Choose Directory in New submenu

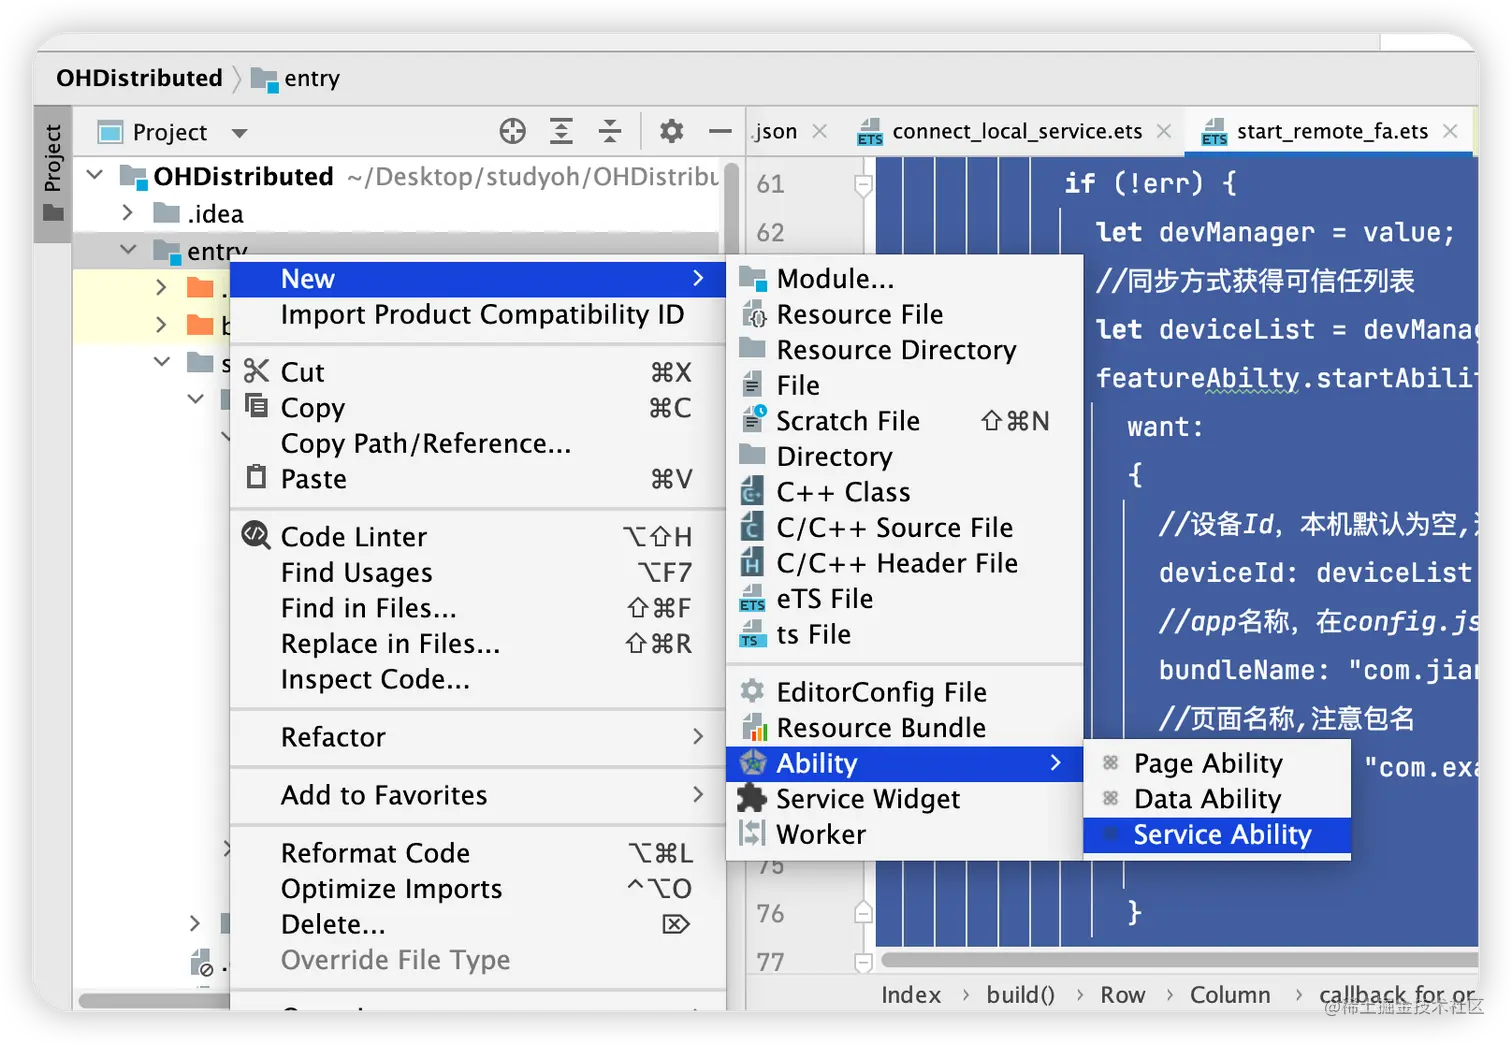click(x=905, y=456)
